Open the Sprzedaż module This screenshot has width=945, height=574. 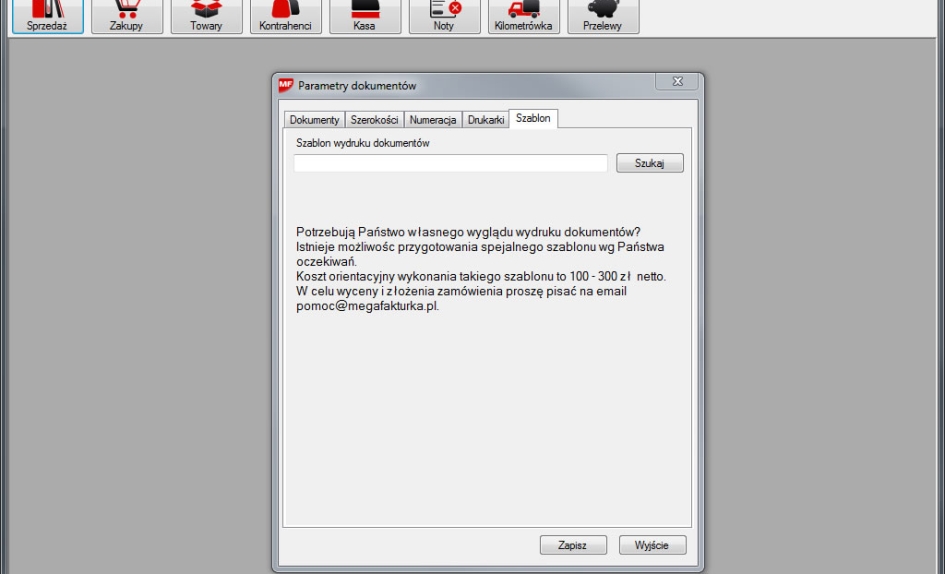(47, 17)
